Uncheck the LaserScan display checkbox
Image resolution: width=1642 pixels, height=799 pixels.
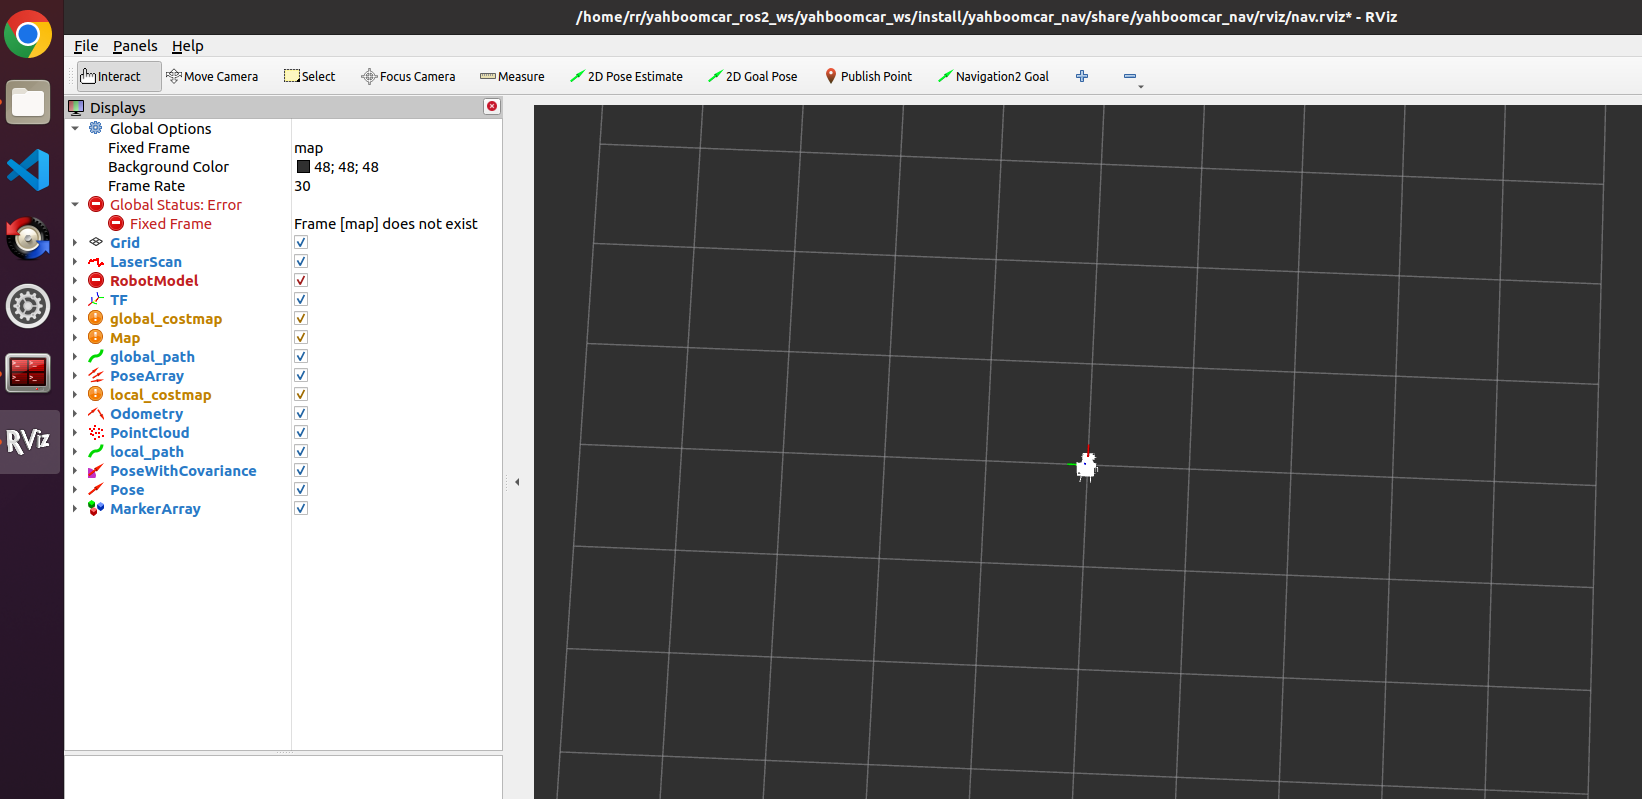click(301, 262)
